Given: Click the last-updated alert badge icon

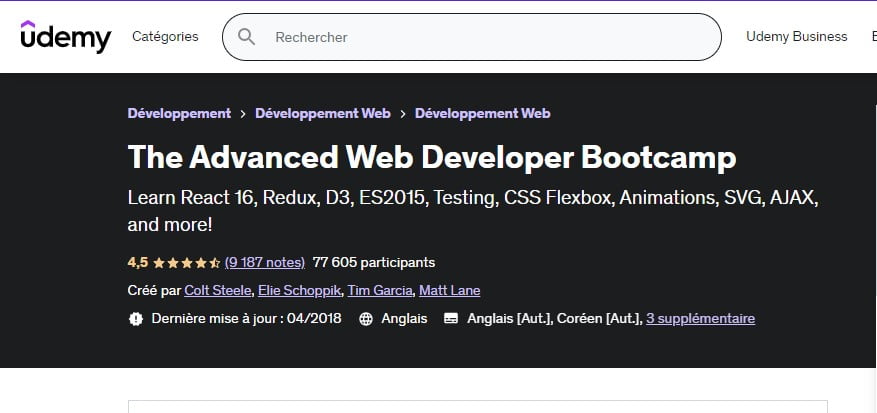Looking at the screenshot, I should click(135, 319).
